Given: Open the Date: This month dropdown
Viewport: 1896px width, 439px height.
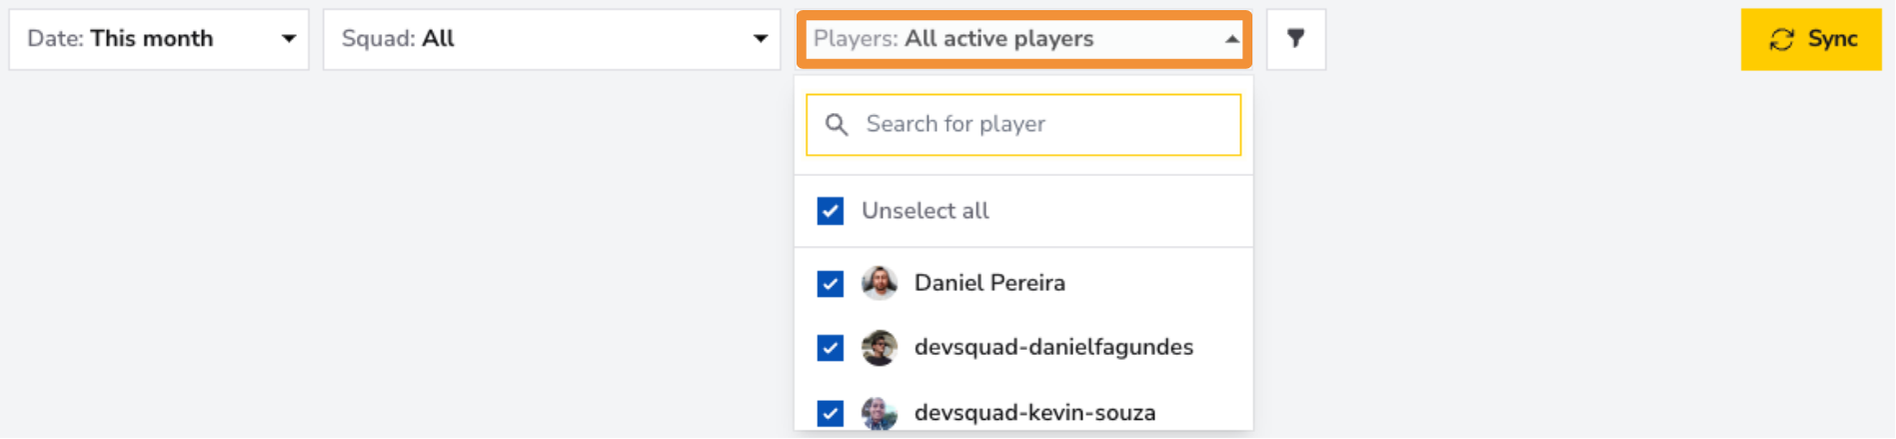Looking at the screenshot, I should (x=159, y=40).
